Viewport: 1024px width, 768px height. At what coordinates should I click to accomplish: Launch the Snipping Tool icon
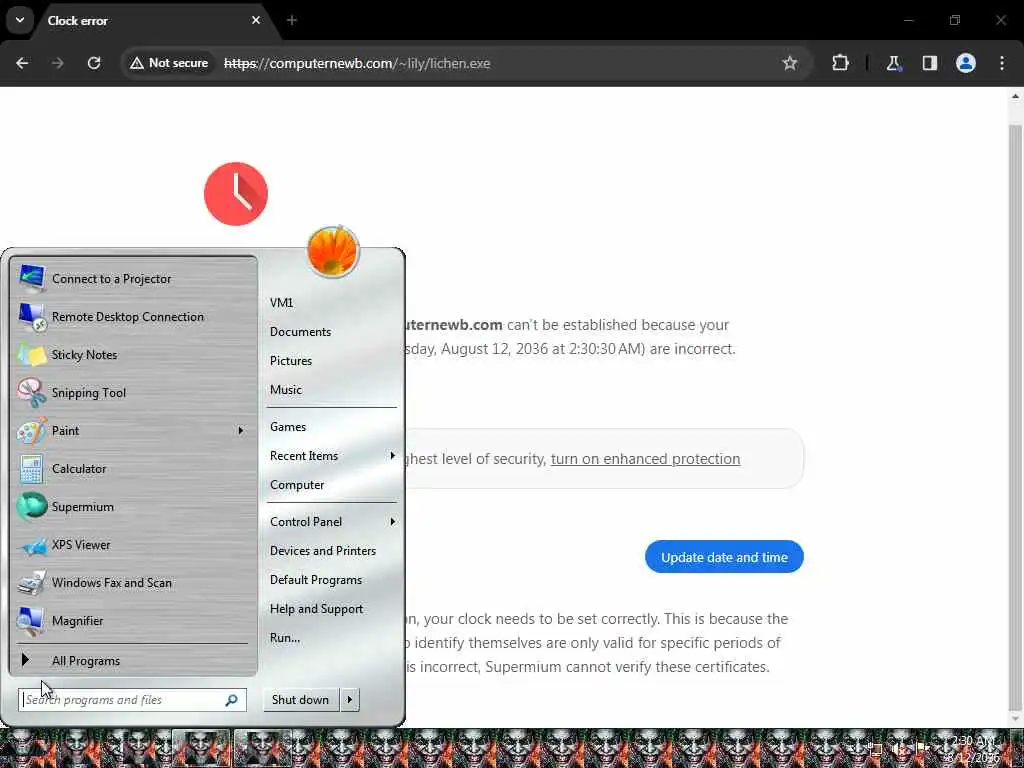(x=31, y=392)
